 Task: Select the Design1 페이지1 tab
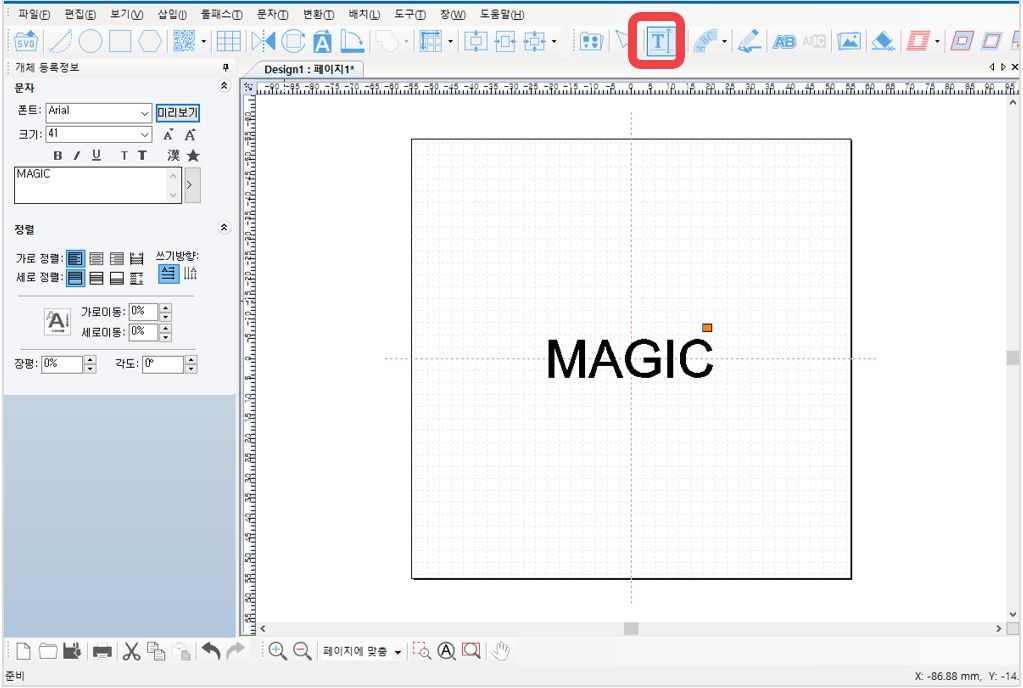(309, 69)
